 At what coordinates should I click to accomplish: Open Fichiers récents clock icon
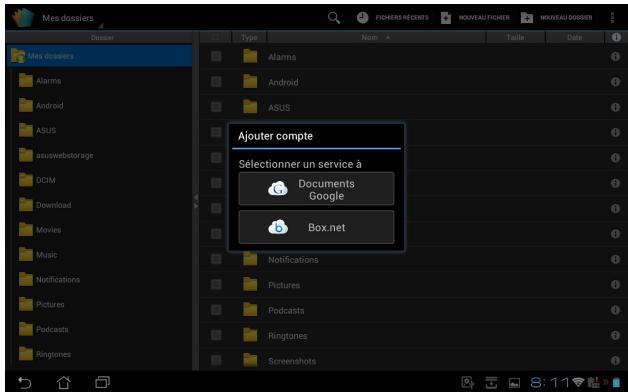coord(362,18)
